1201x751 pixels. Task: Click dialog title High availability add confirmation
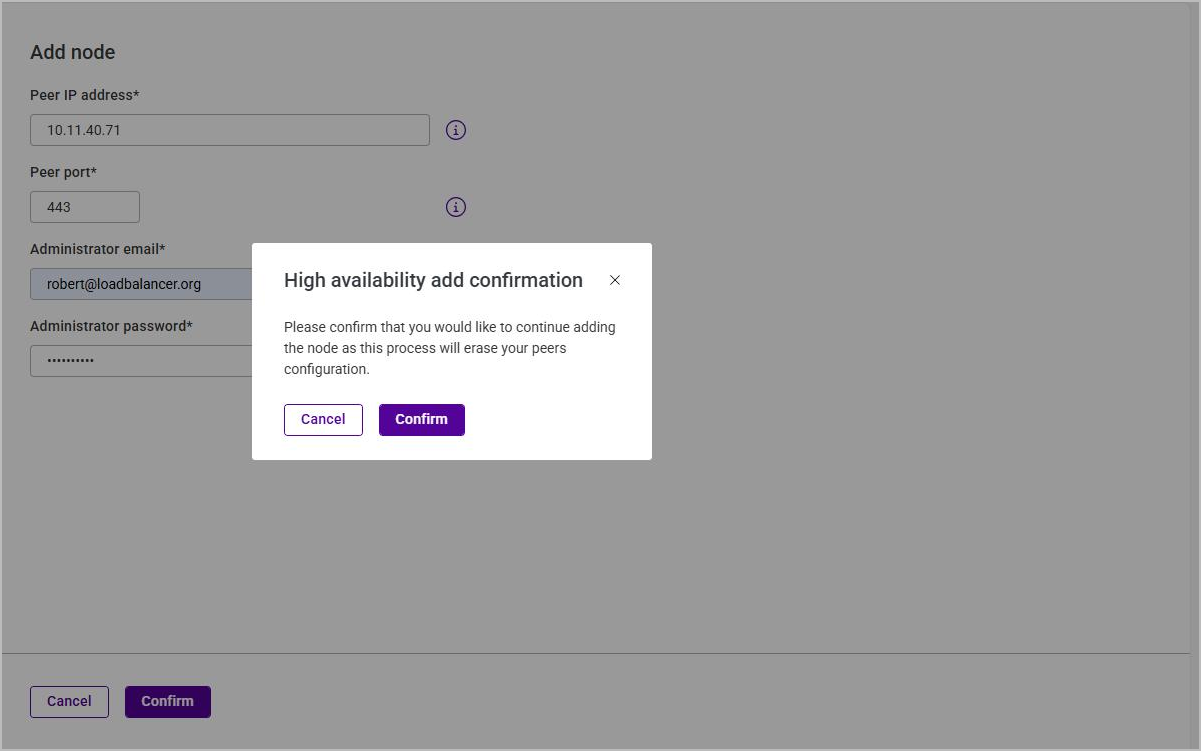433,280
